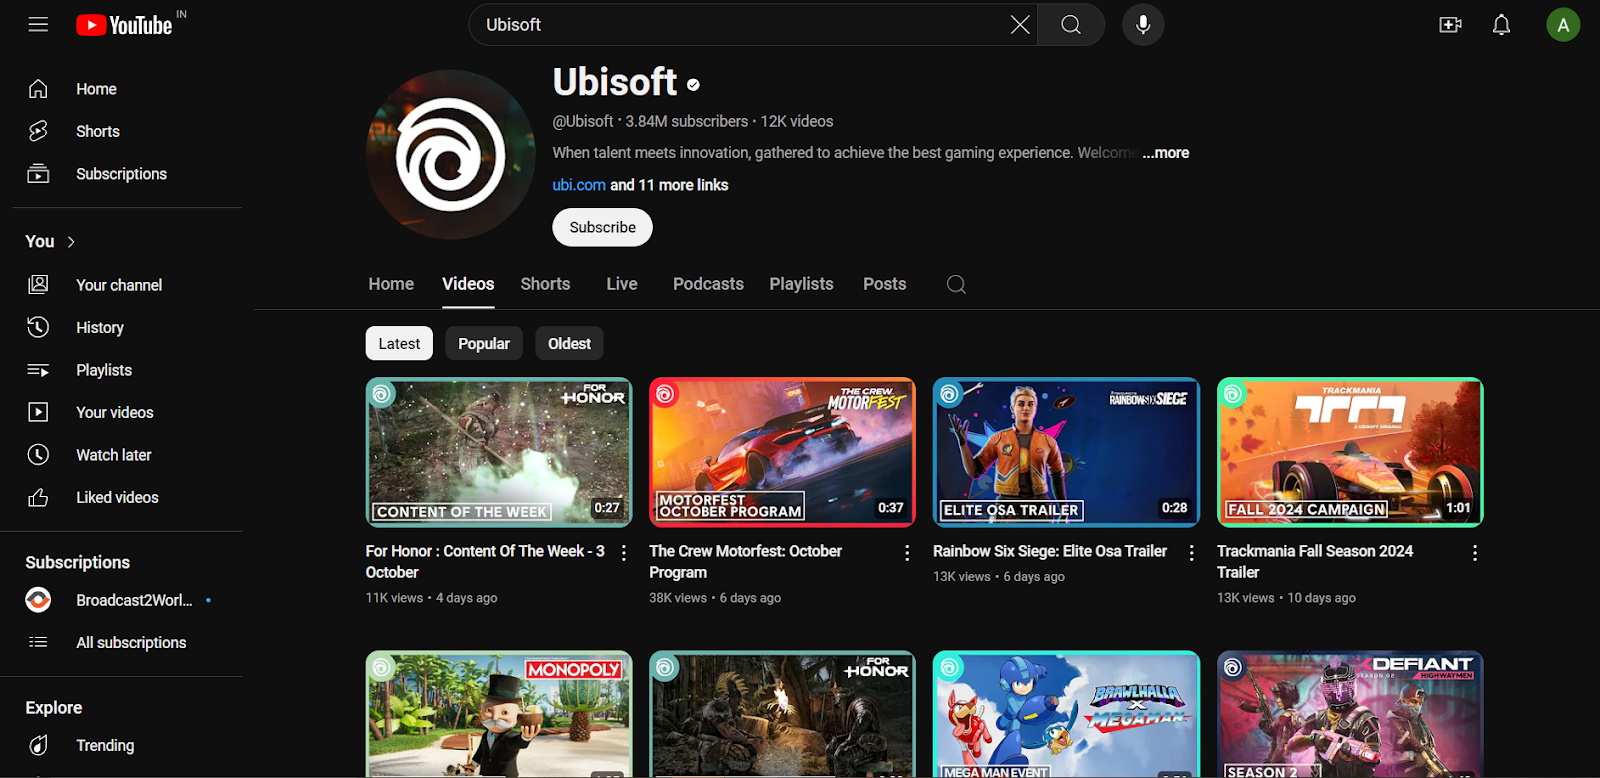Open Rainbow Six Siege Elite Osa title
Screen dimensions: 1600x778
pos(1050,551)
